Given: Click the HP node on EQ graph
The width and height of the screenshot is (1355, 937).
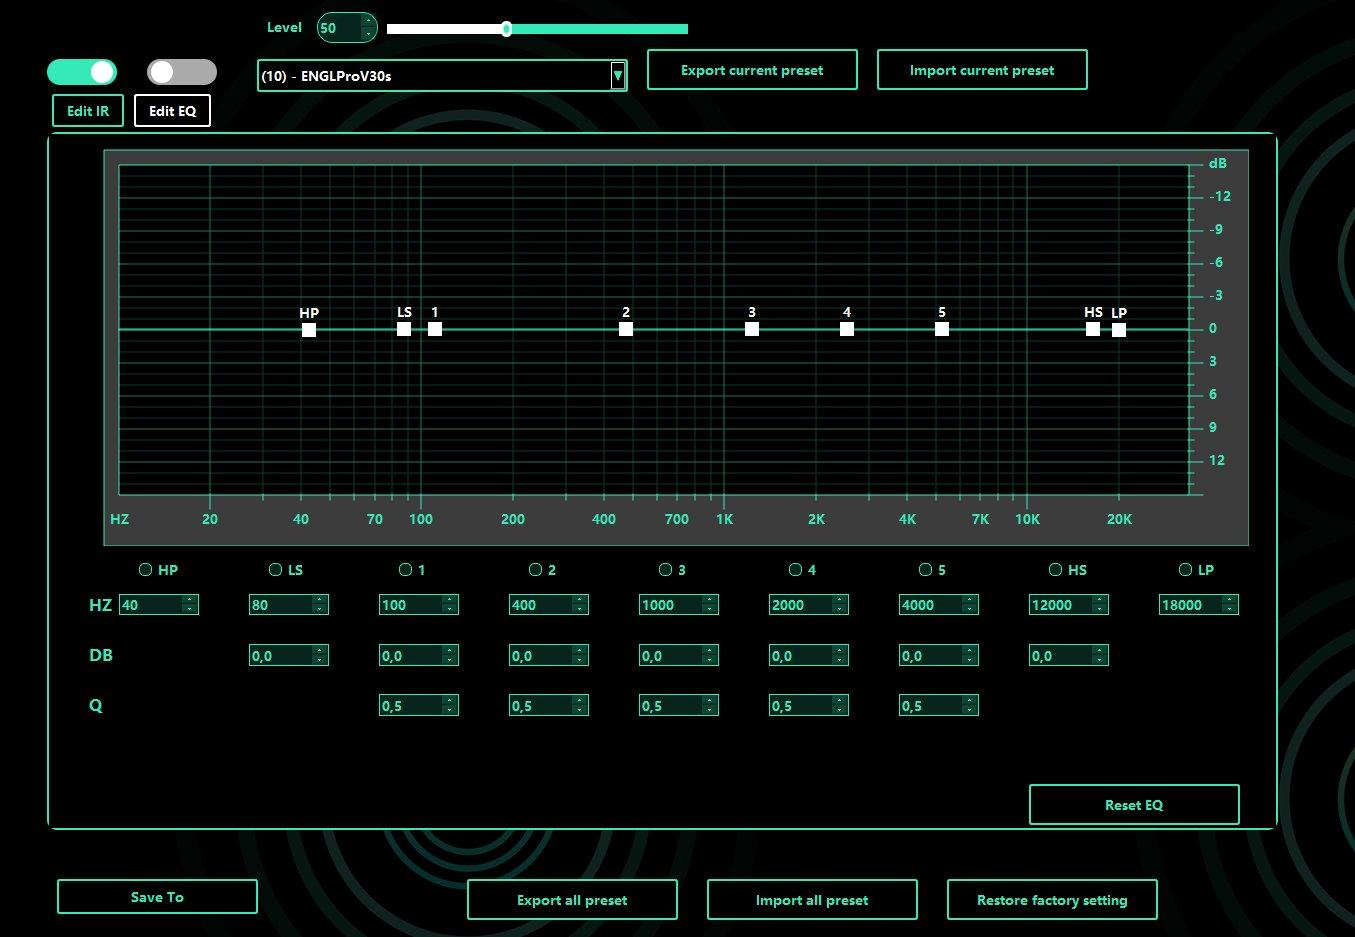Looking at the screenshot, I should (309, 330).
